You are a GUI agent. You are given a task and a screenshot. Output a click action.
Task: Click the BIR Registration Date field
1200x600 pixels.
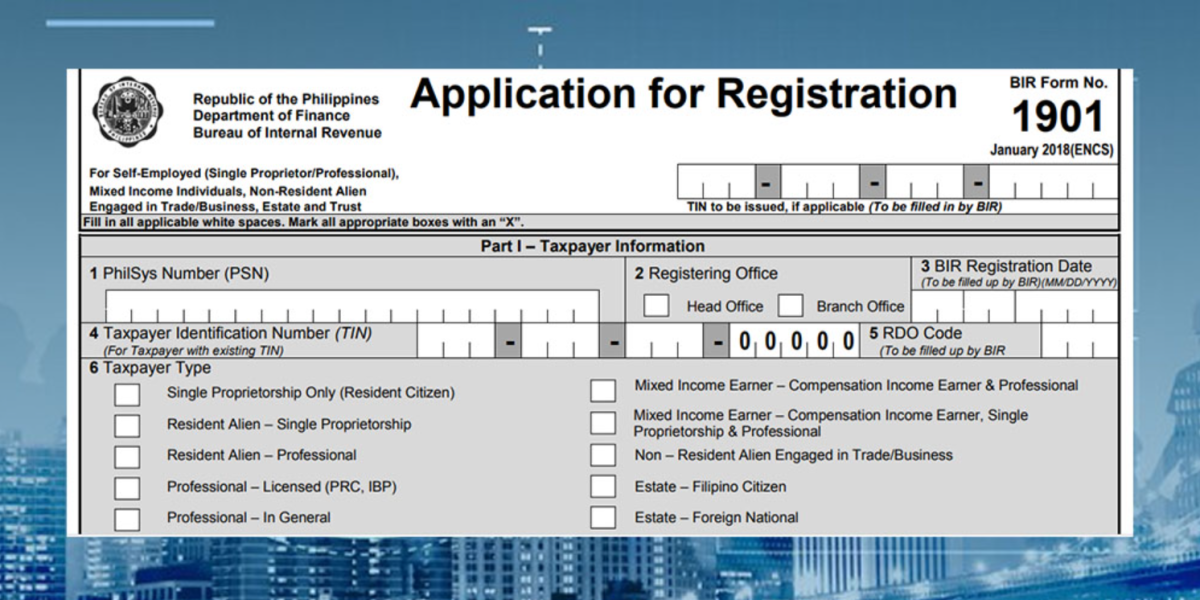click(1014, 307)
